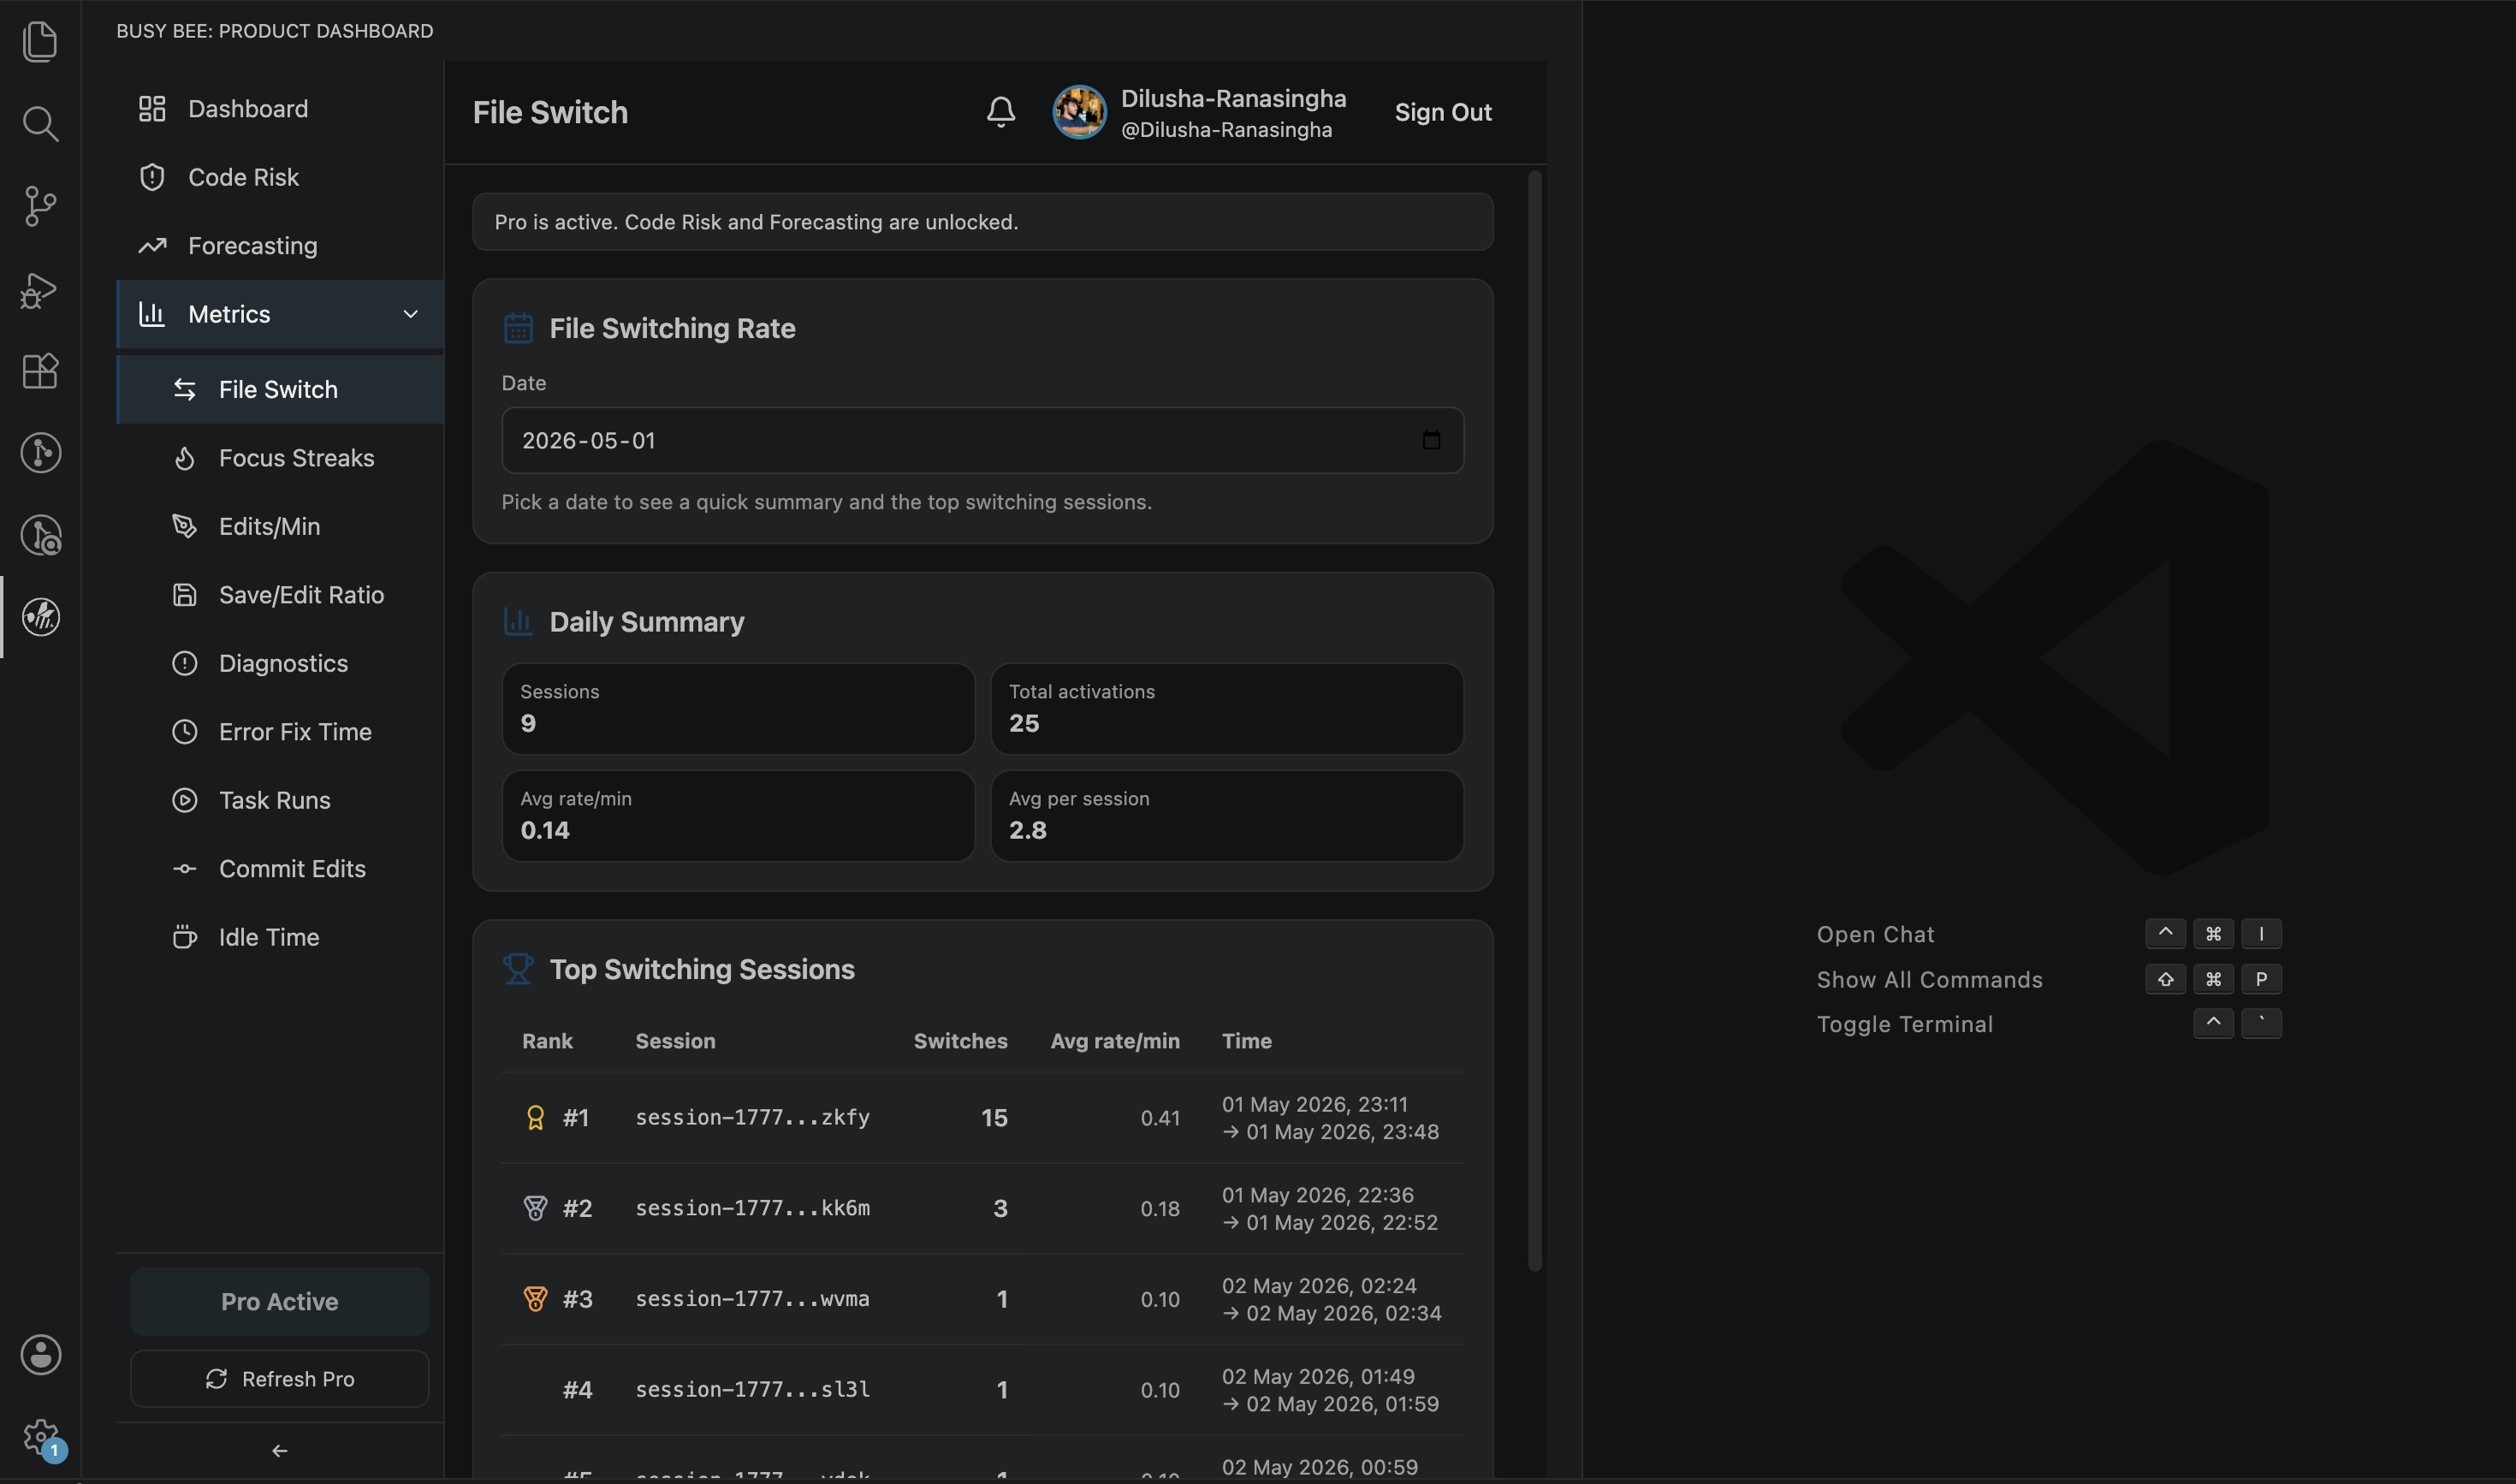Select session-1777...zkfy in the table

(x=752, y=1118)
